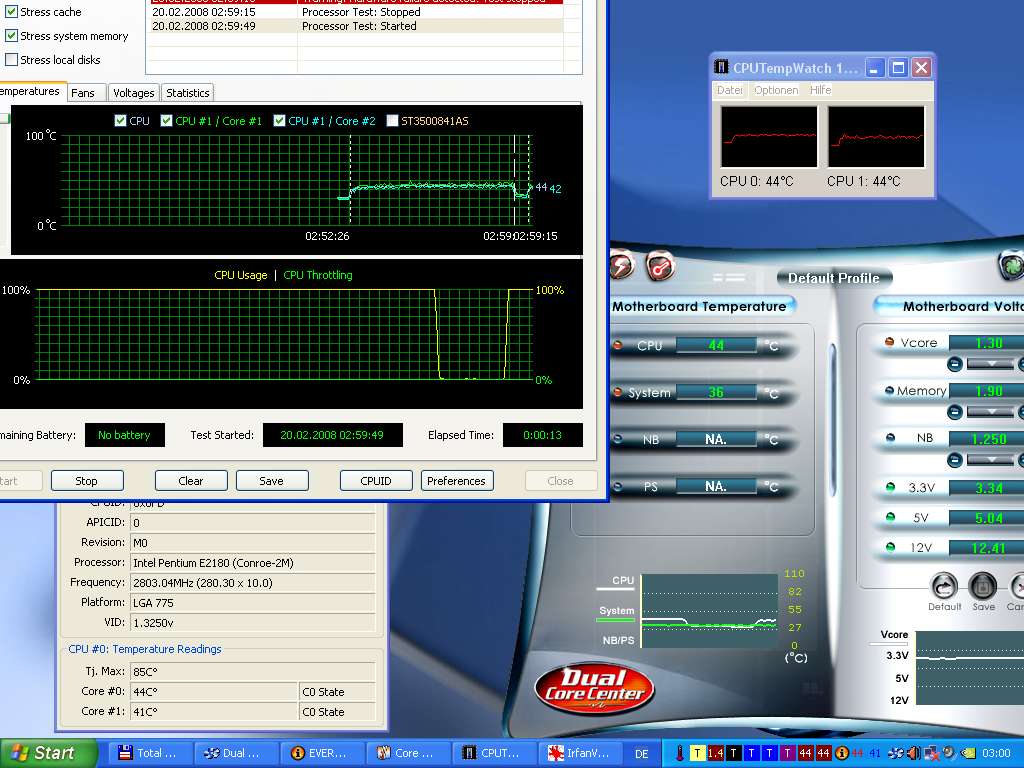Click the red thermometer icon in Dual Core Center
Image resolution: width=1024 pixels, height=768 pixels.
point(660,266)
